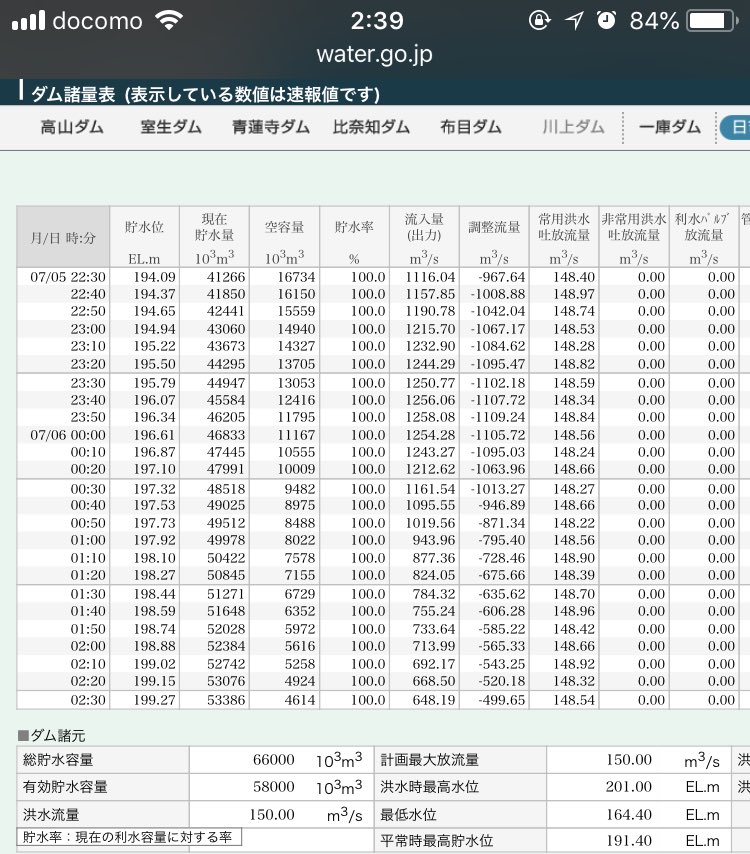Click the 月/日 時:分 column header

63,237
